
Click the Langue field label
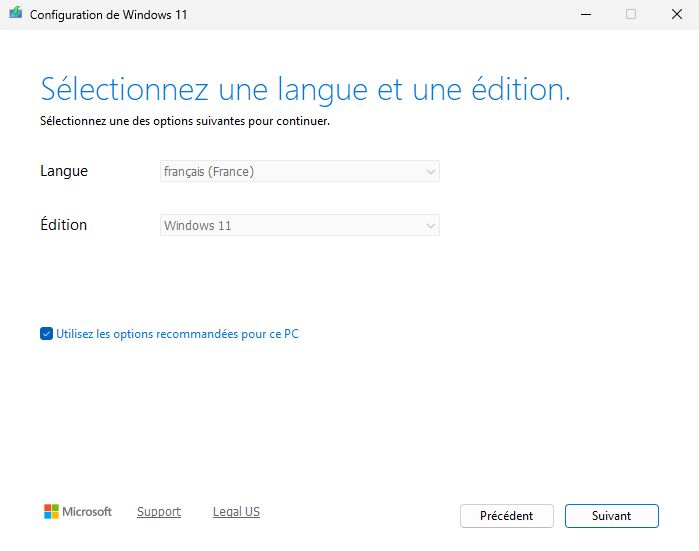pos(64,171)
